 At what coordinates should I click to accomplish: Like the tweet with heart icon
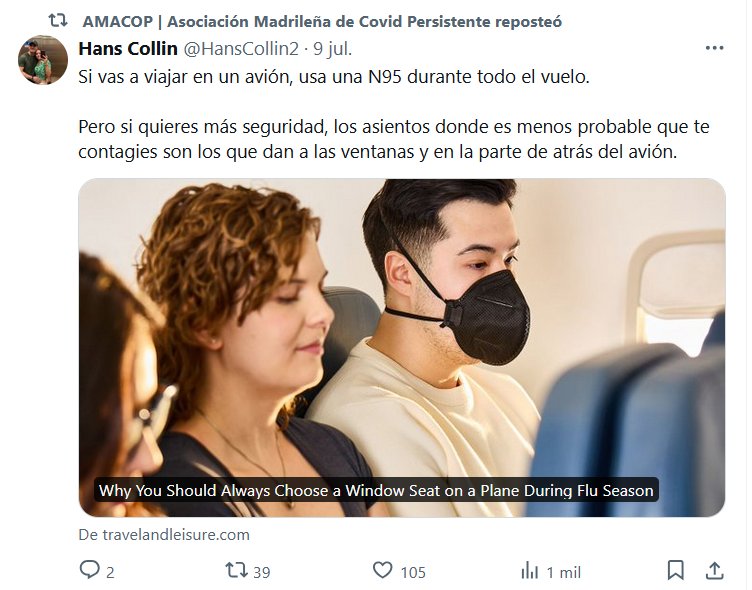point(382,570)
